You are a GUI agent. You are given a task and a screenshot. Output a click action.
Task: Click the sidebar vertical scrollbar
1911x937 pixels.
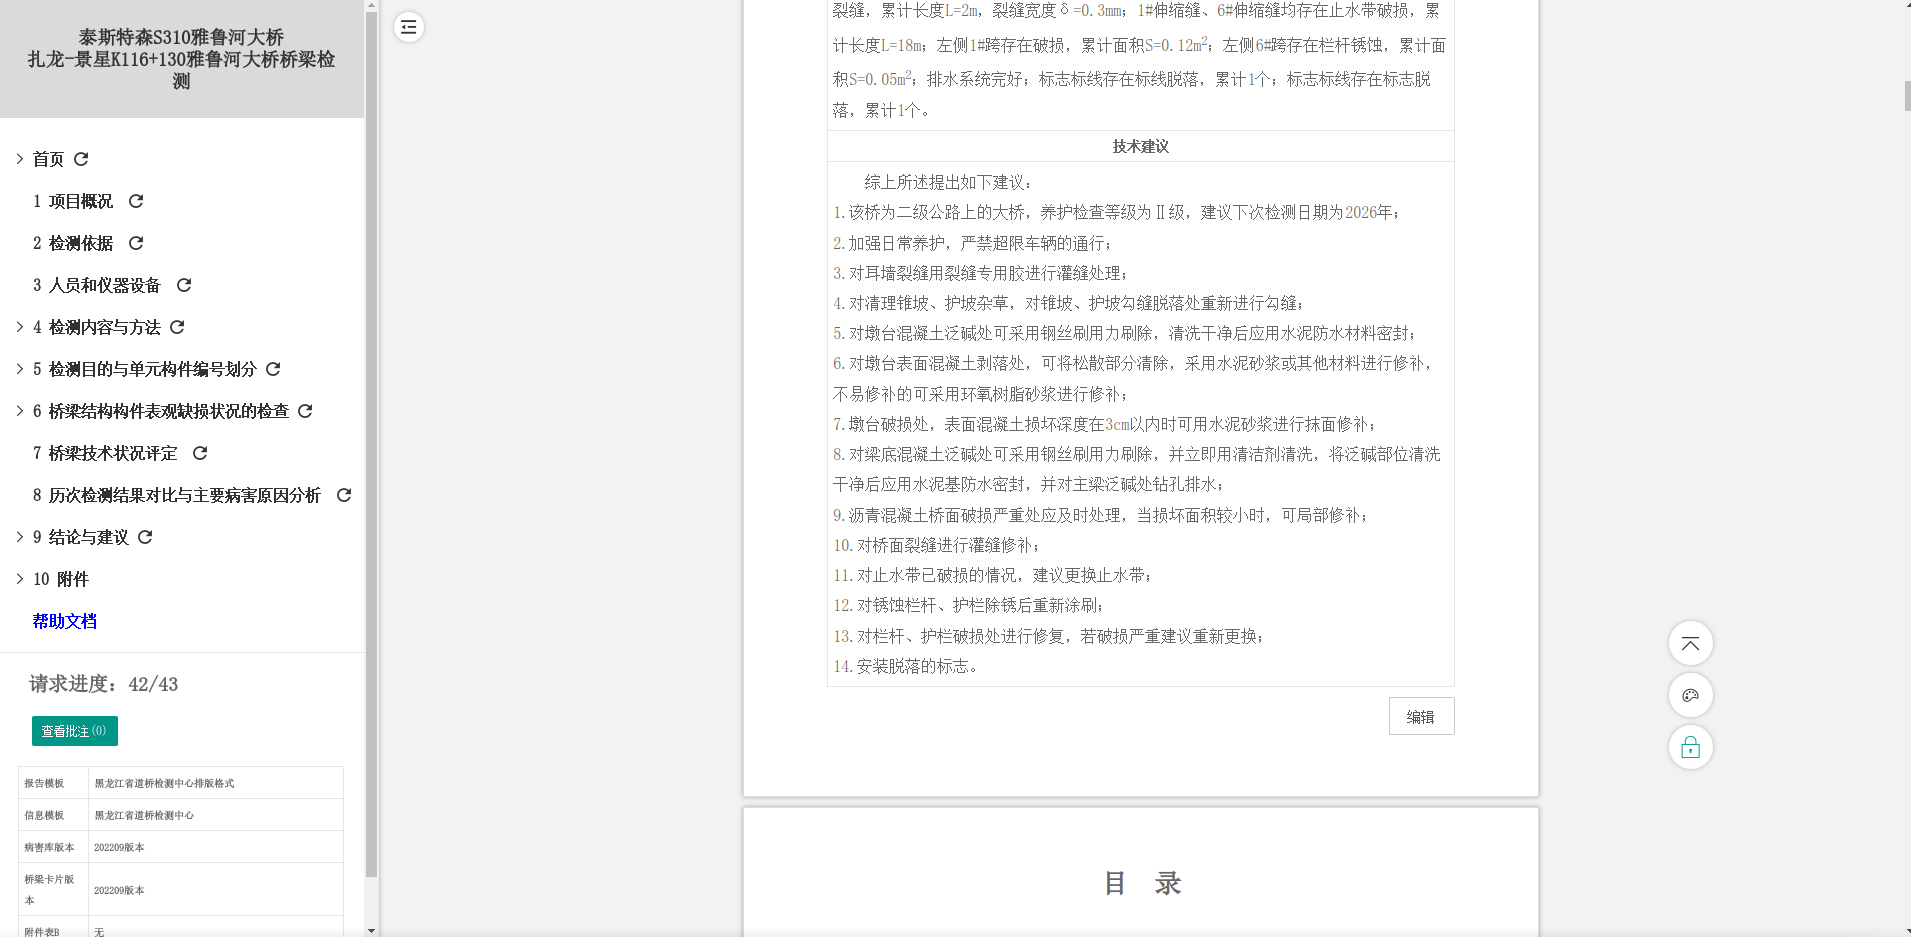point(371,445)
